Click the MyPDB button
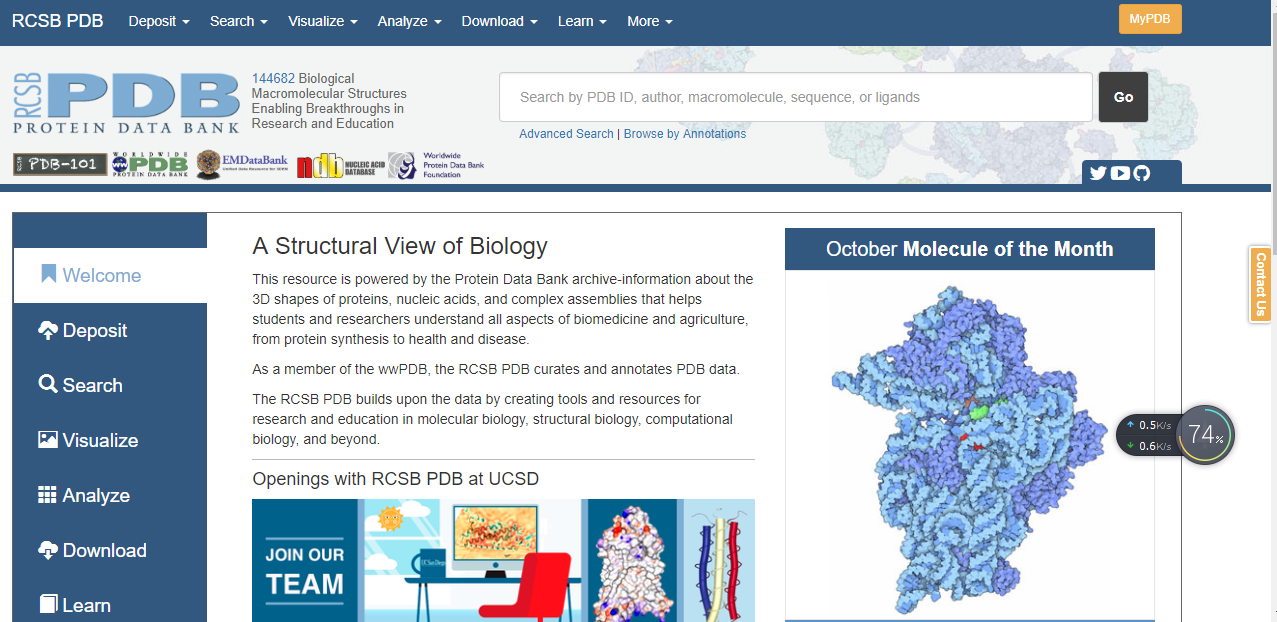This screenshot has height=622, width=1277. coord(1150,19)
